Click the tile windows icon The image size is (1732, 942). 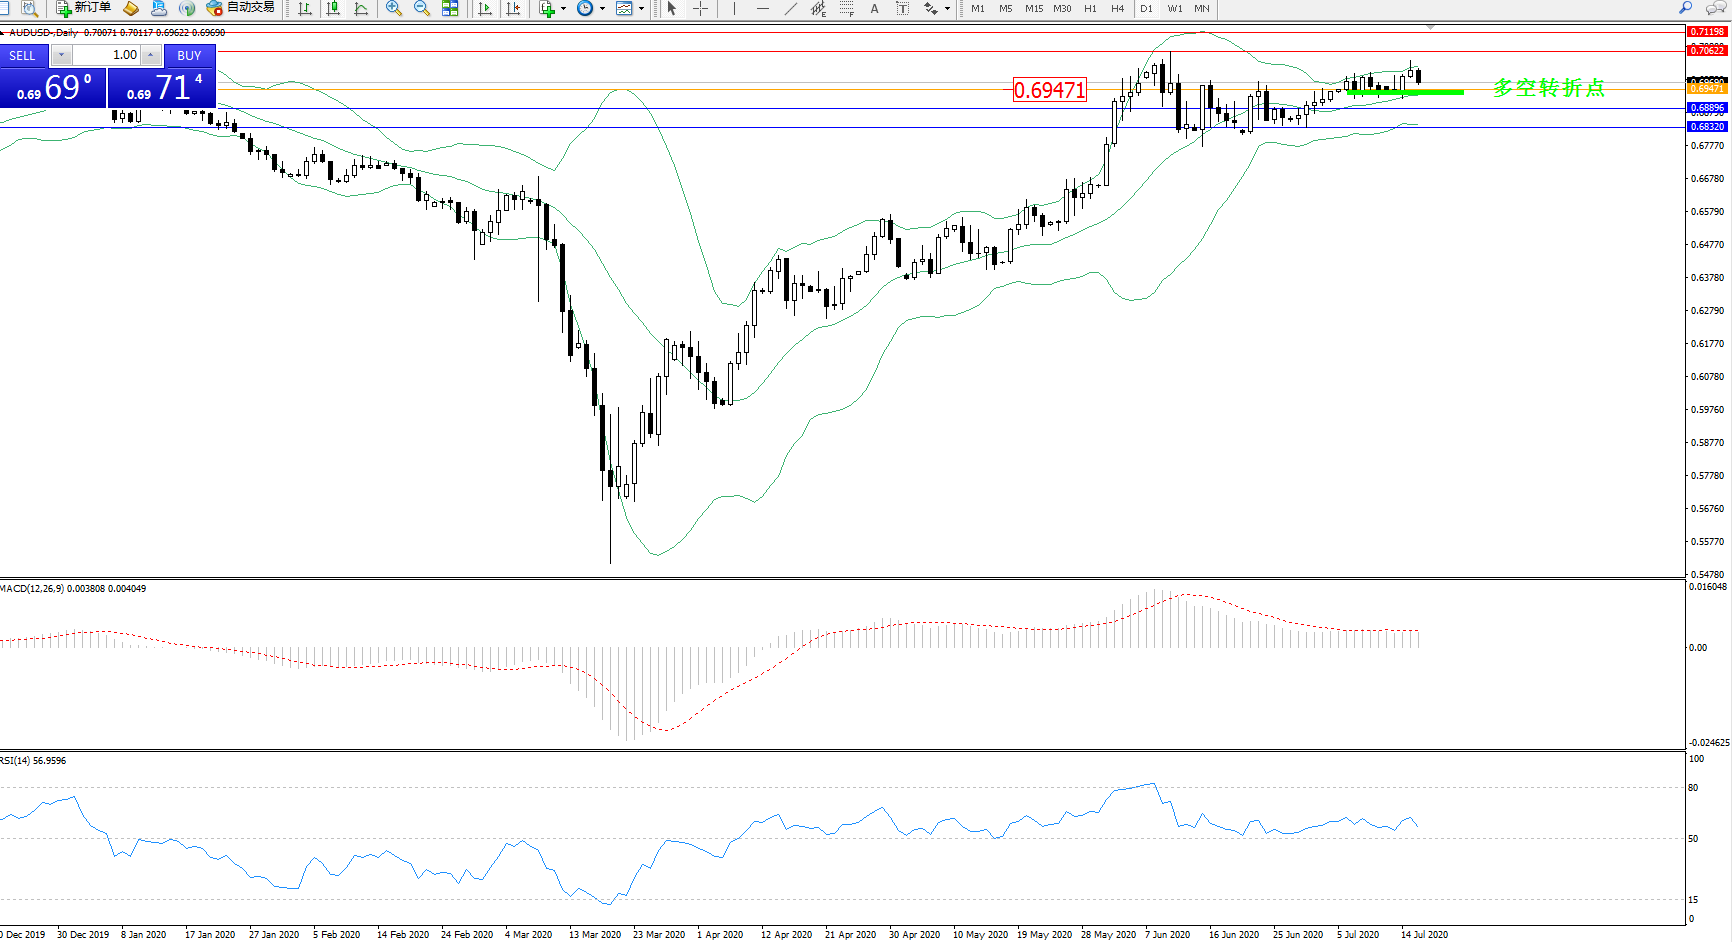450,8
